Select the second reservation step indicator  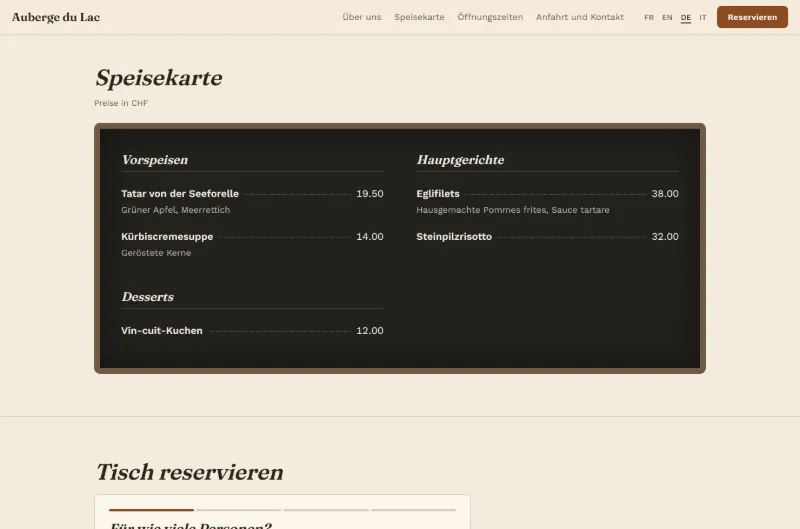(239, 510)
